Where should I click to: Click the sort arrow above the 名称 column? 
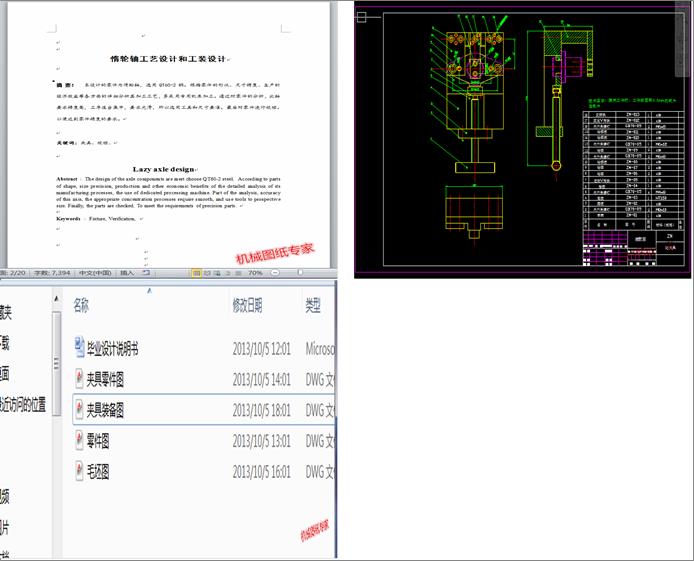pyautogui.click(x=149, y=291)
